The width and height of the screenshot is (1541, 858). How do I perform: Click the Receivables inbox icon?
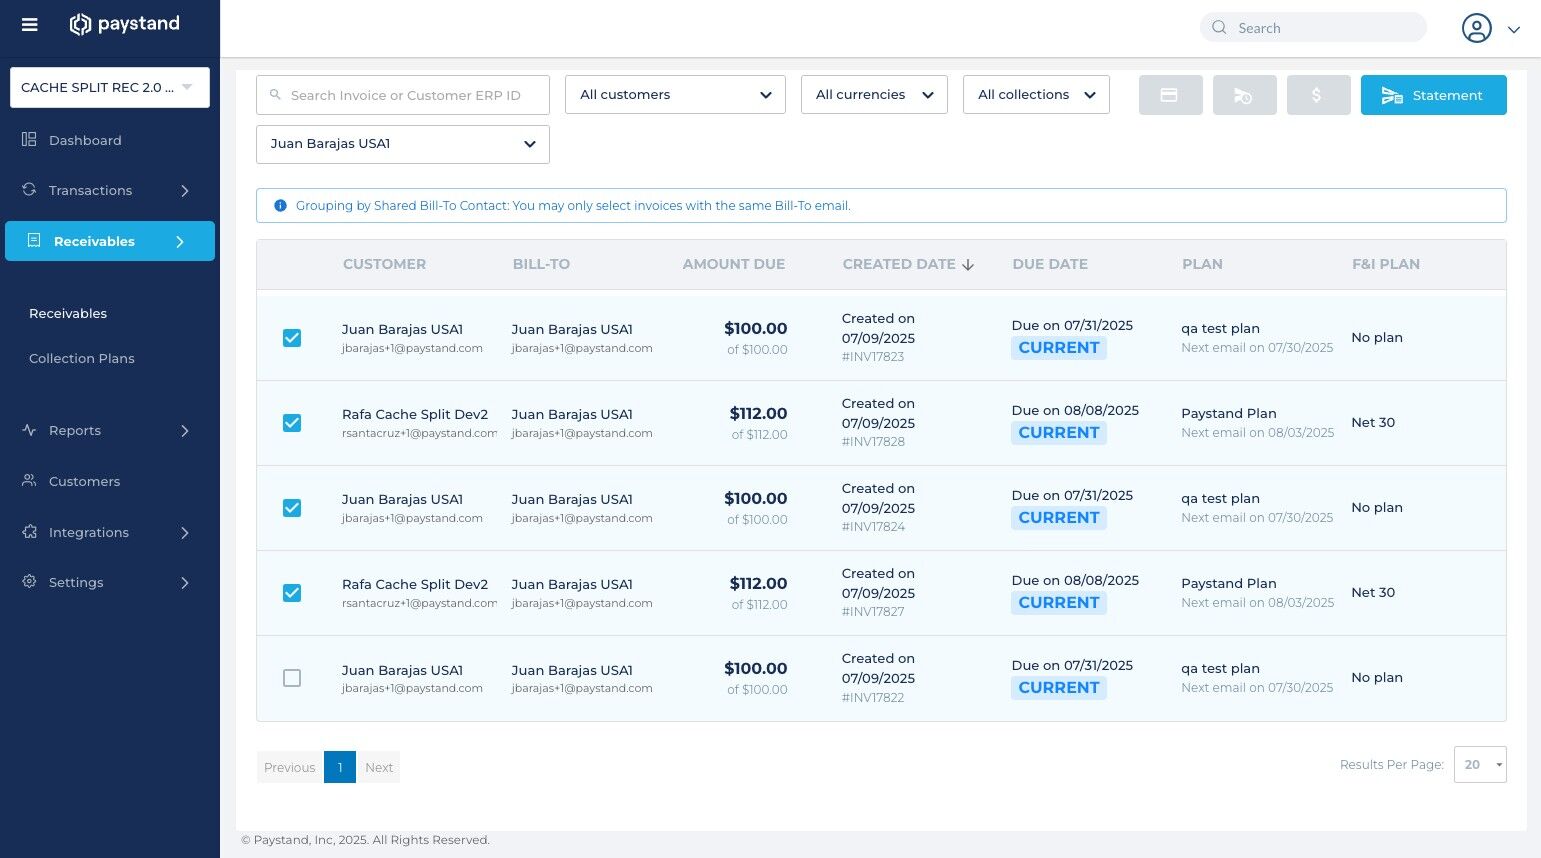tap(34, 241)
